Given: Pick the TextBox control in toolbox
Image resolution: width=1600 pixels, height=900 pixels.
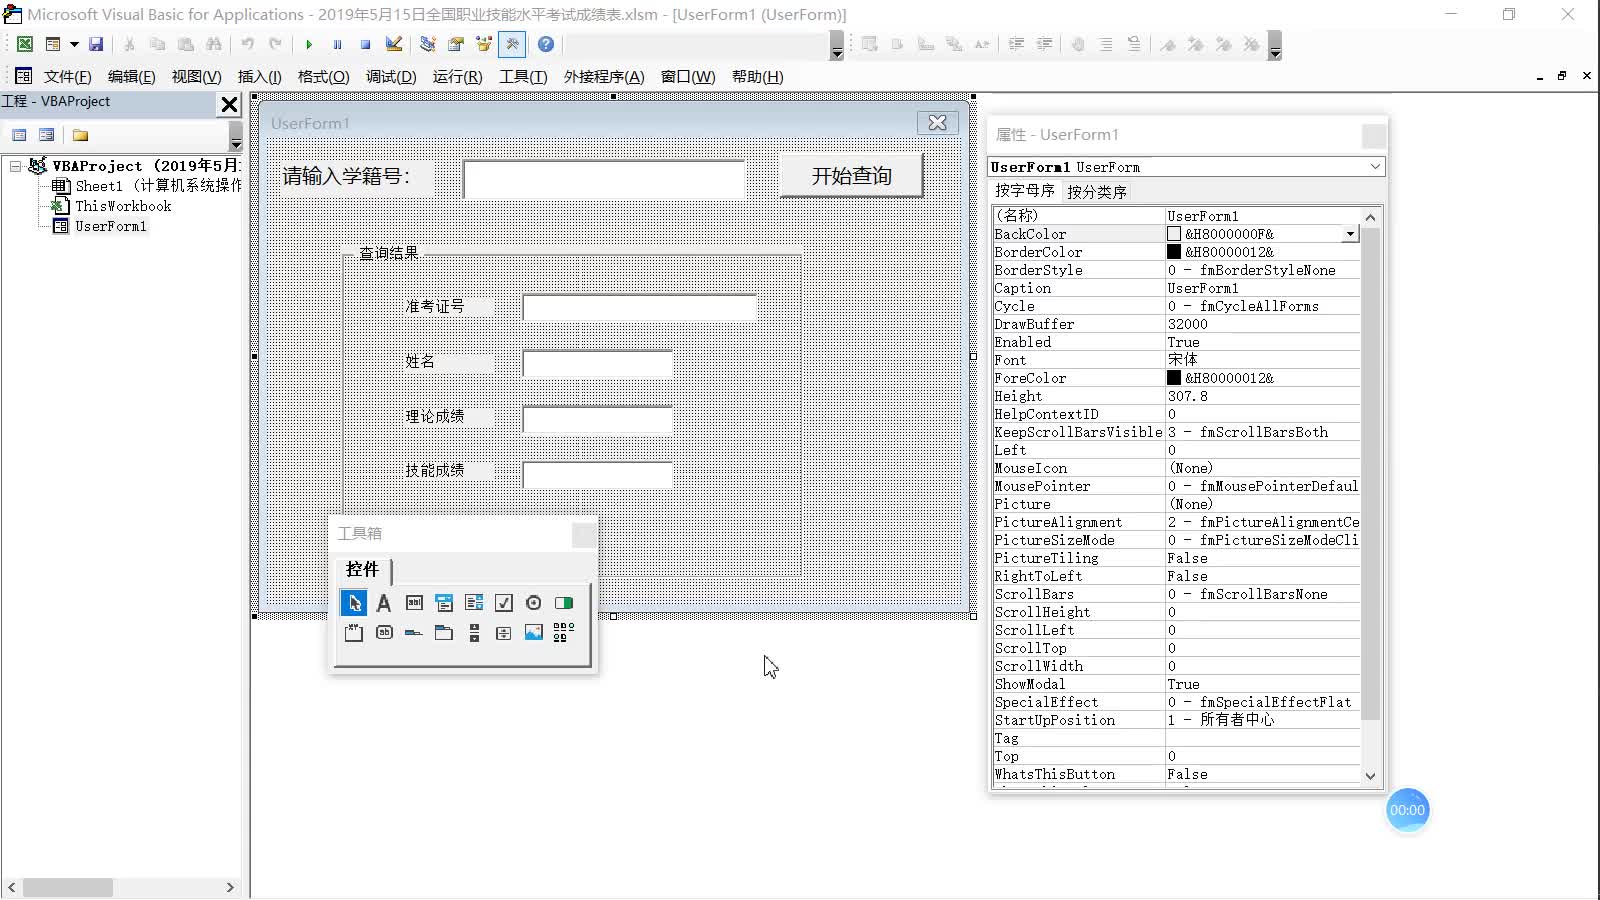Looking at the screenshot, I should click(414, 603).
